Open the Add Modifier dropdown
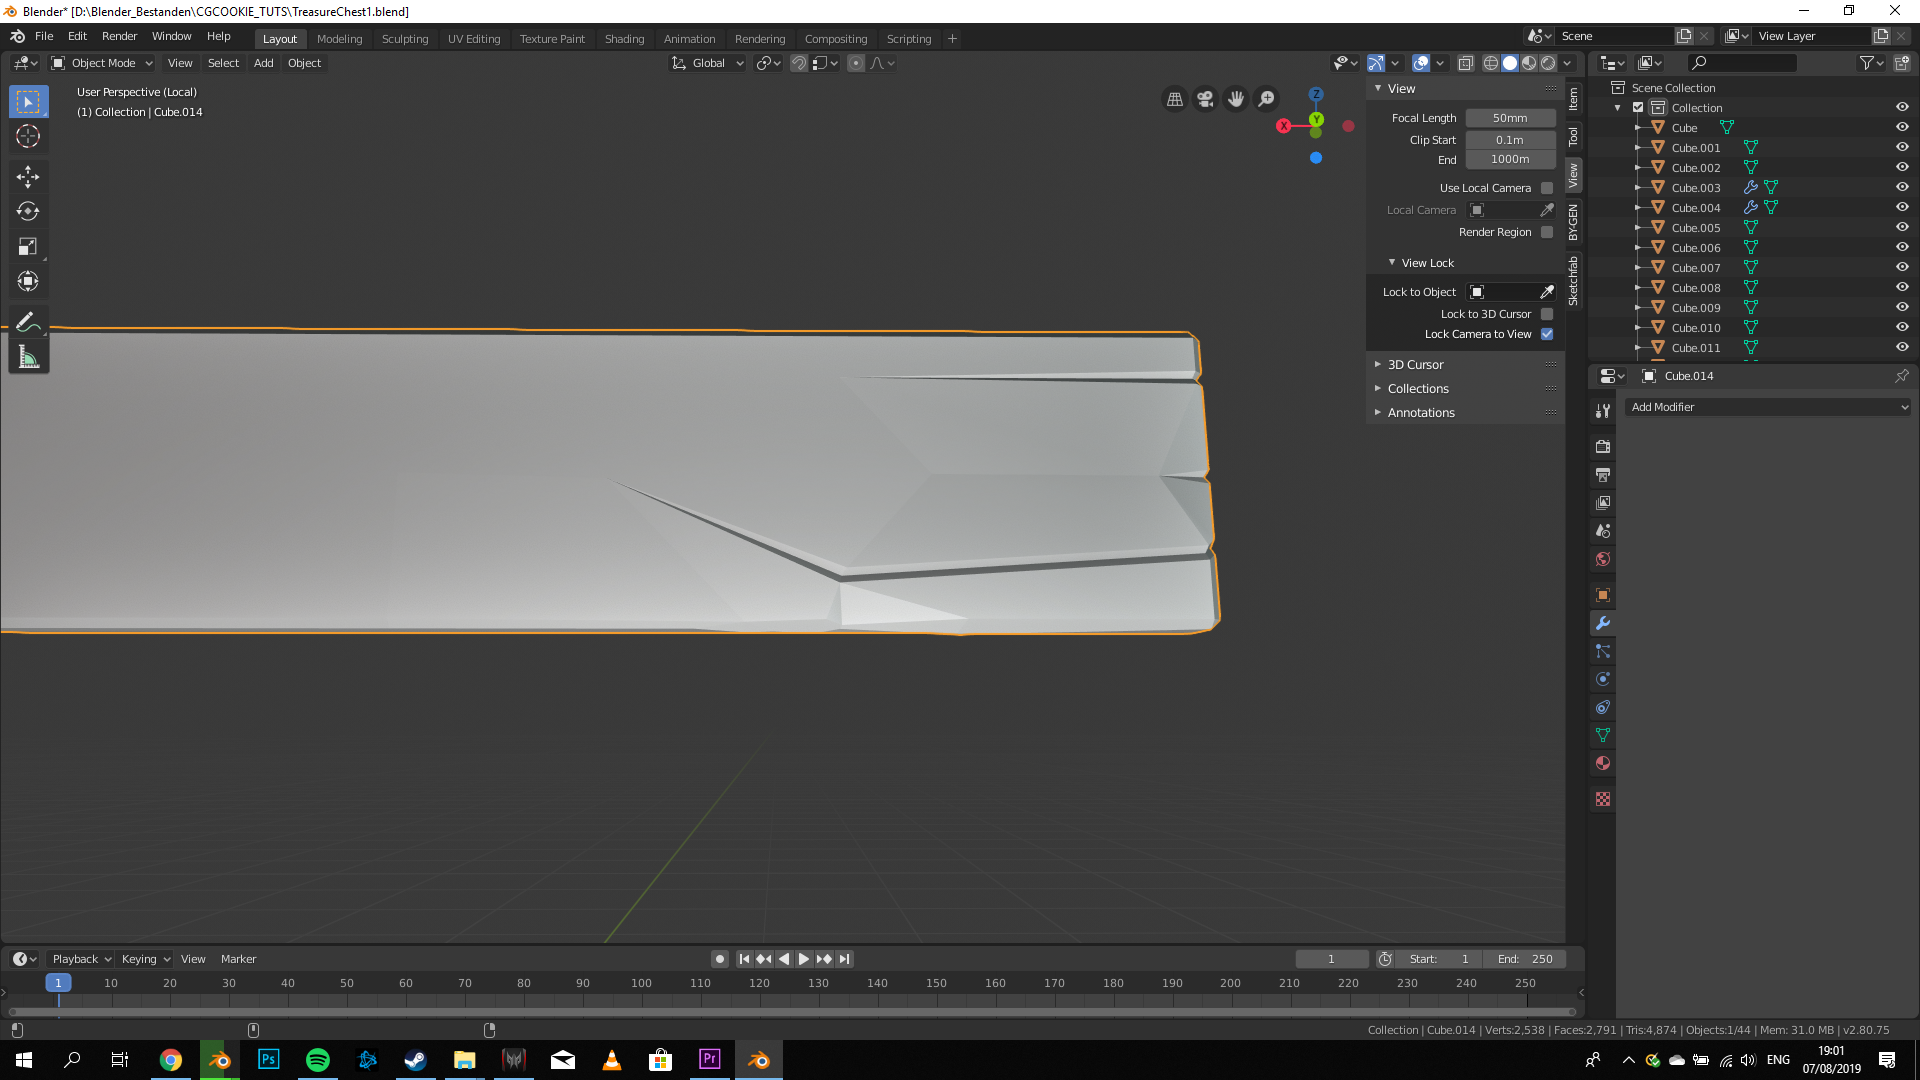This screenshot has width=1920, height=1080. pyautogui.click(x=1767, y=407)
